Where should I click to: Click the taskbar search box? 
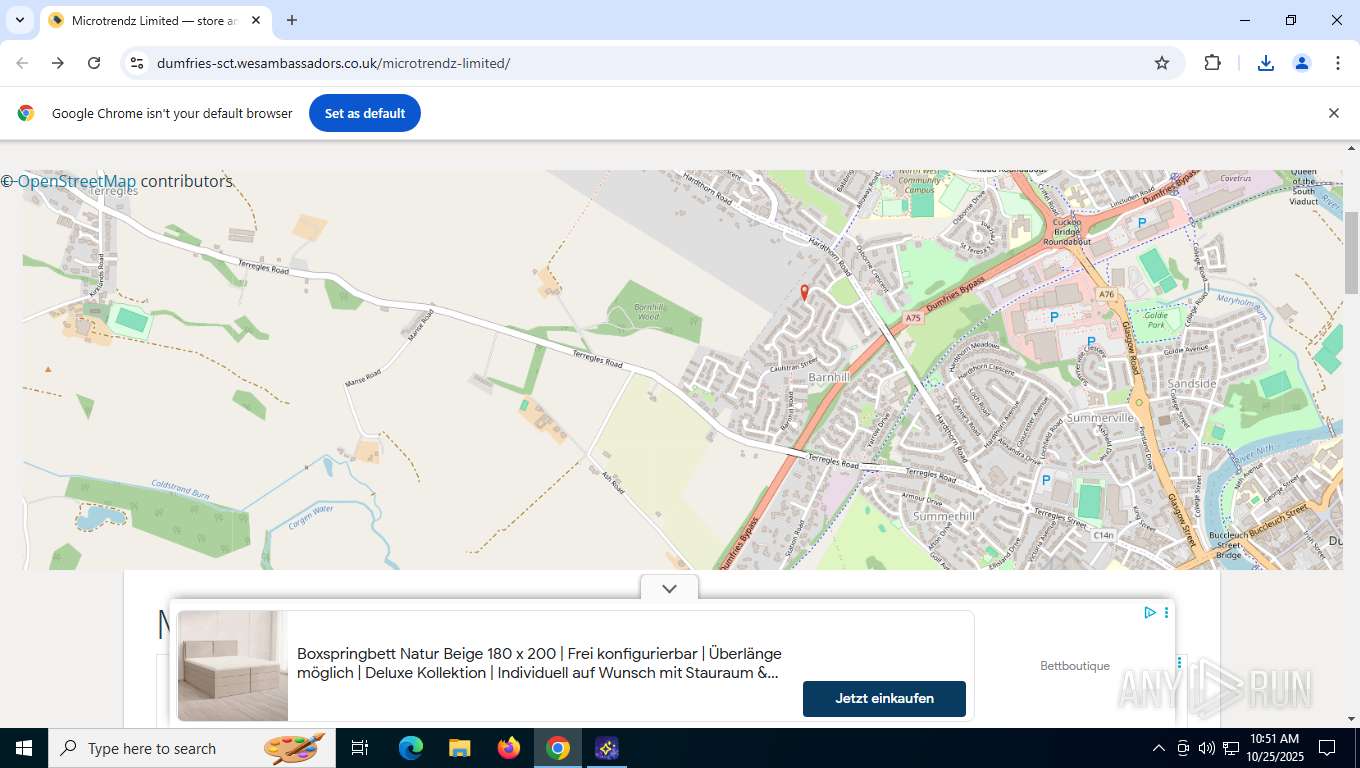[190, 748]
